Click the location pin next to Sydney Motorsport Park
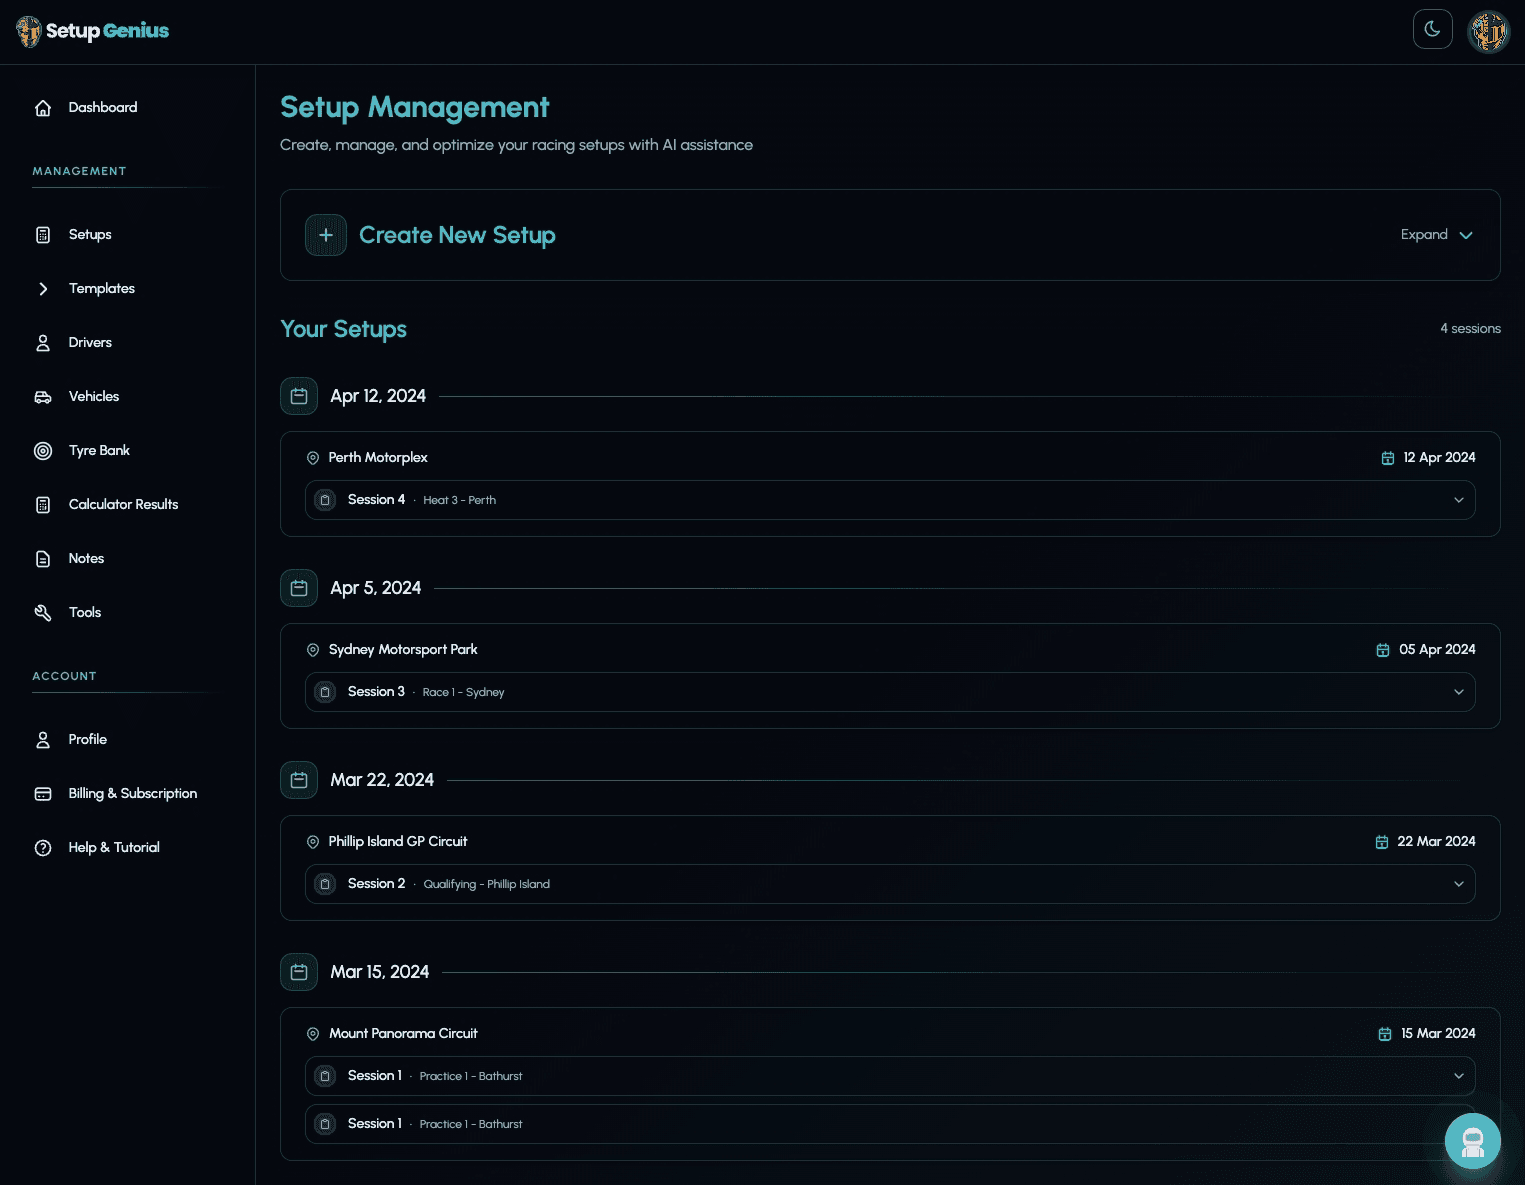Screen dimensions: 1525x1185 [x=313, y=650]
